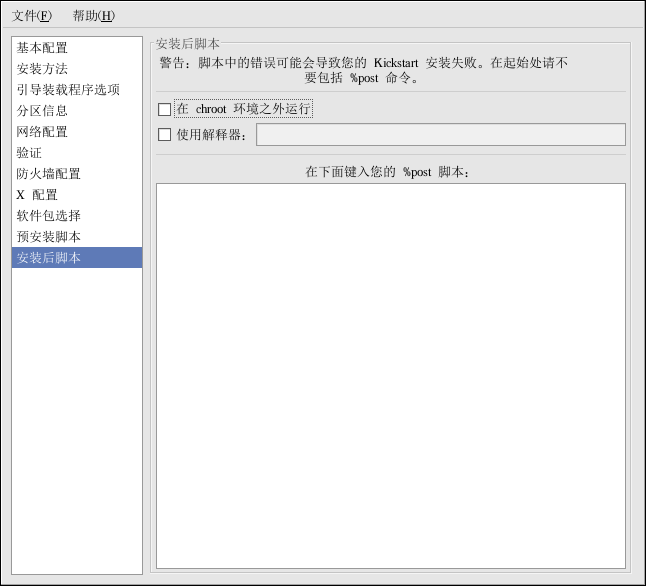This screenshot has width=646, height=586.
Task: Enable running outside the chroot environment
Action: click(x=165, y=110)
